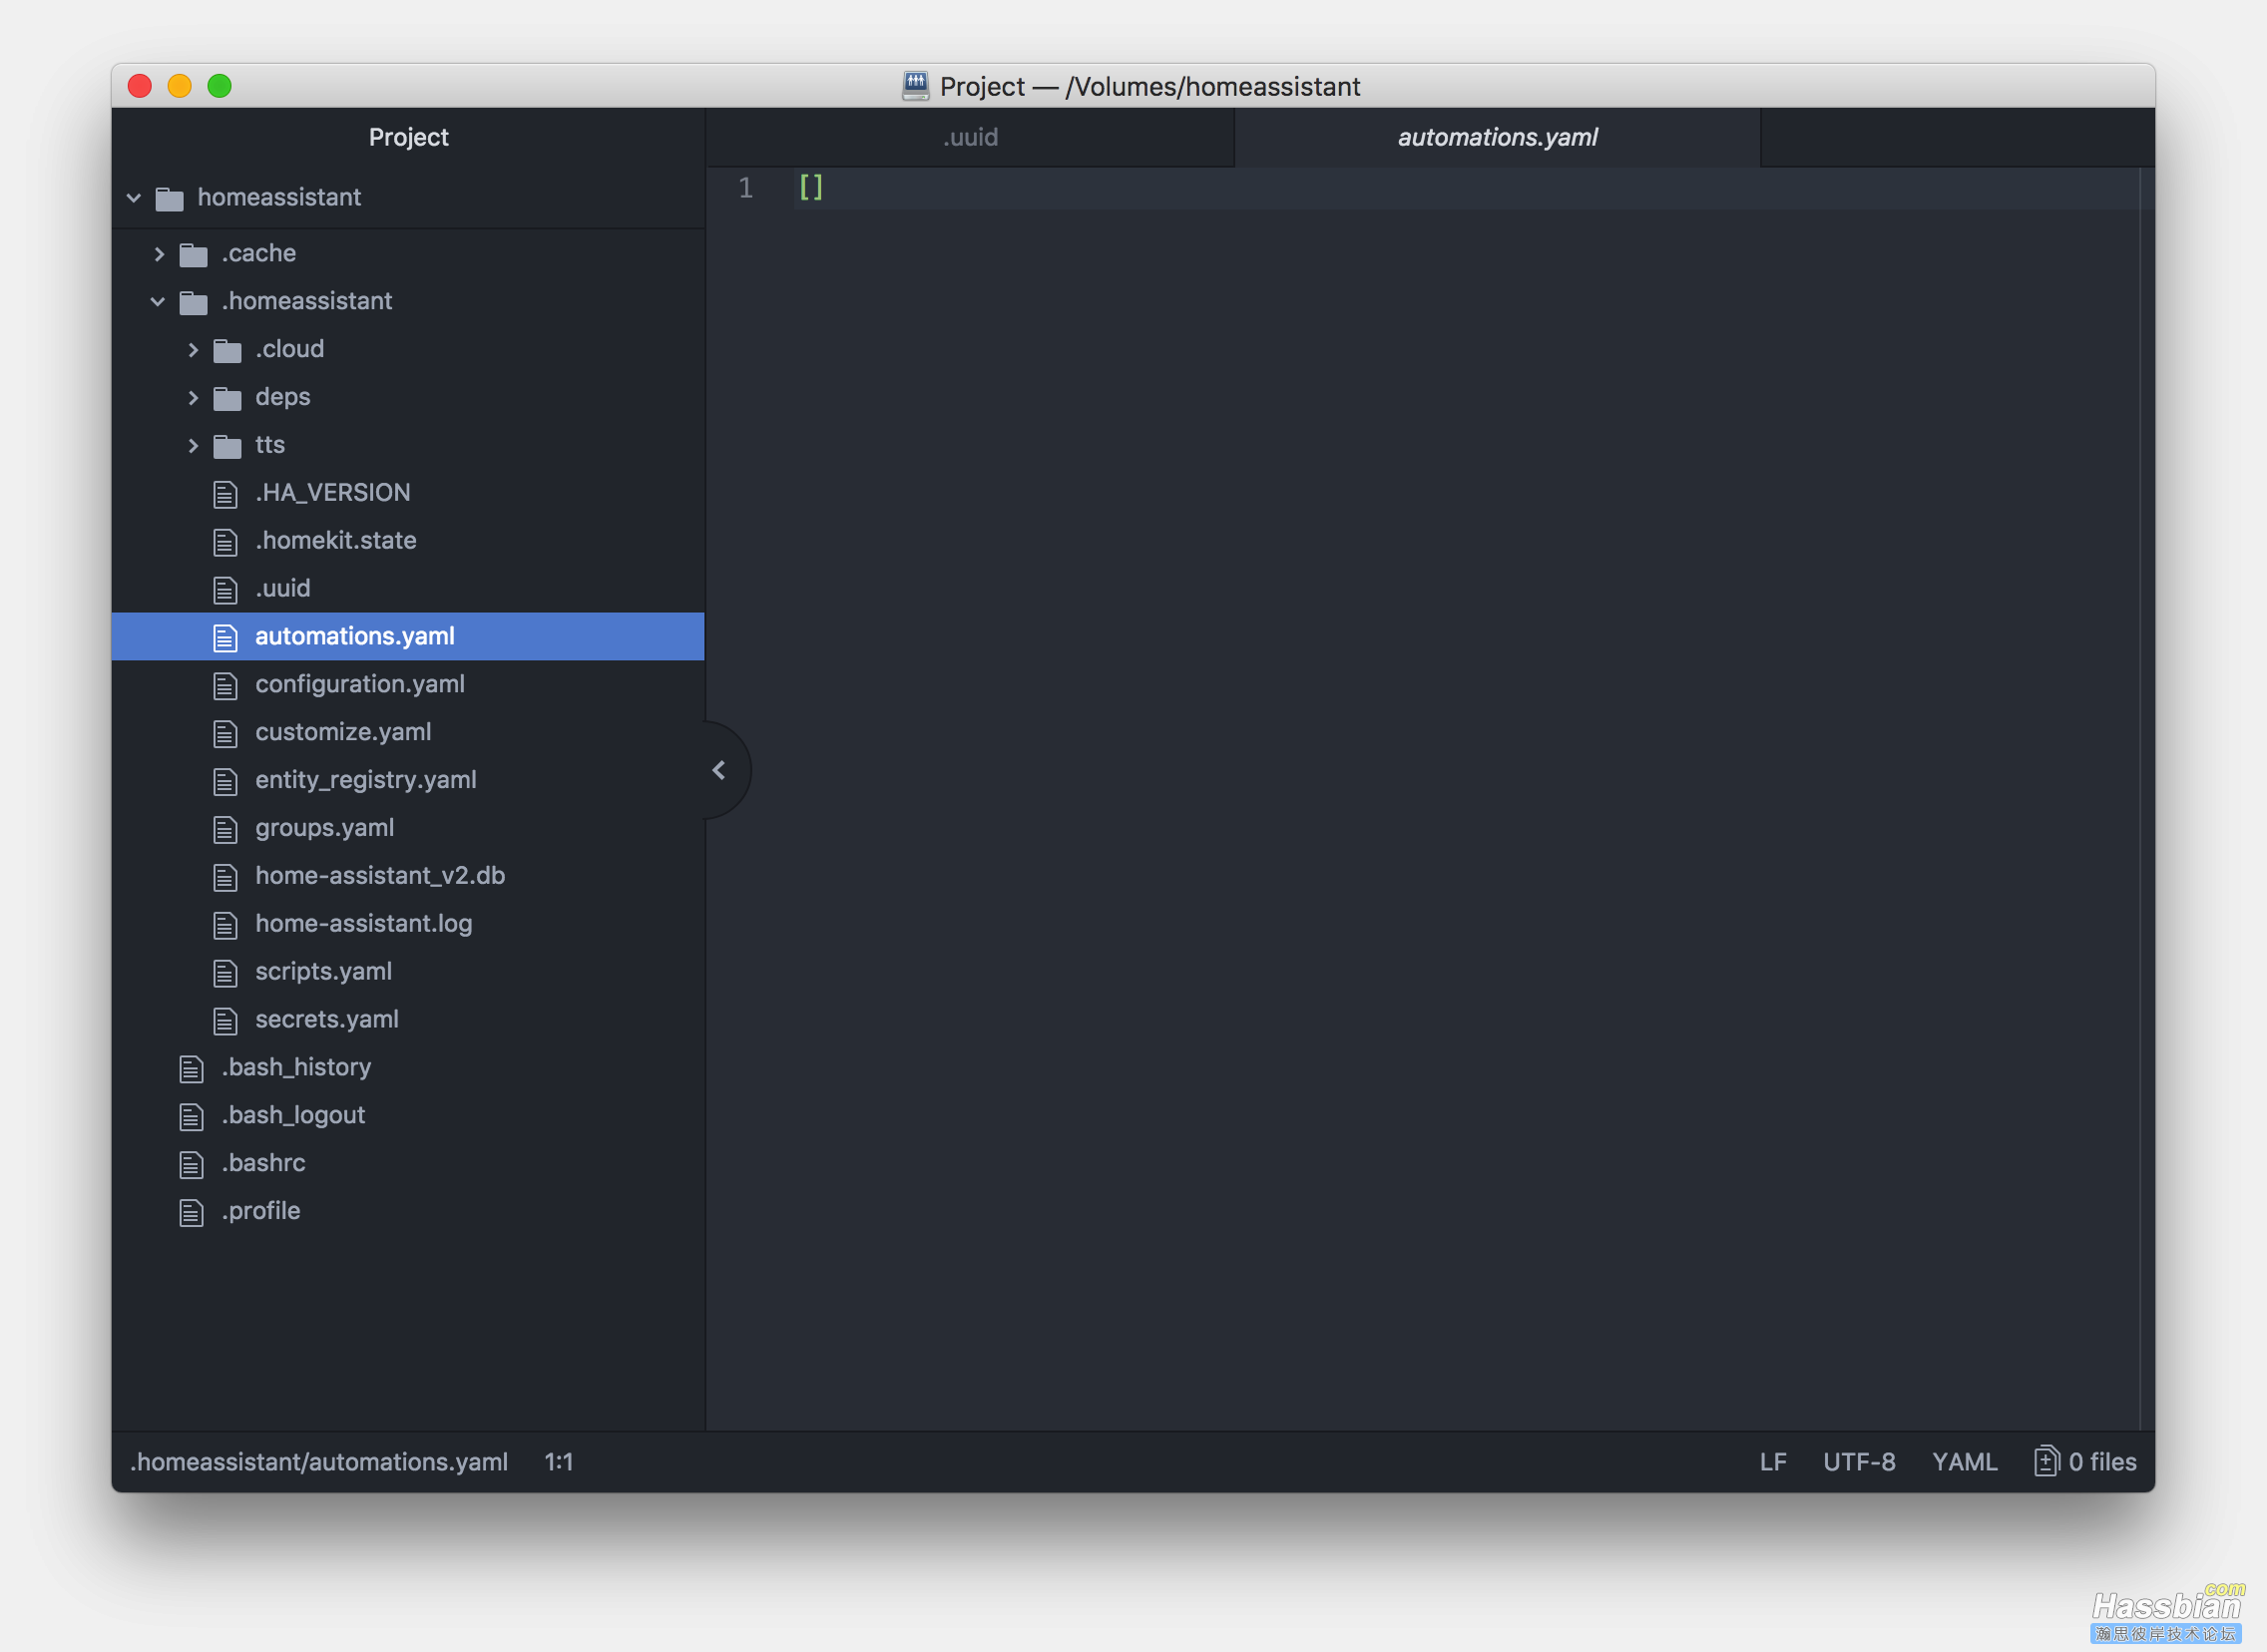Open the .profile file
The width and height of the screenshot is (2267, 1652).
tap(260, 1211)
